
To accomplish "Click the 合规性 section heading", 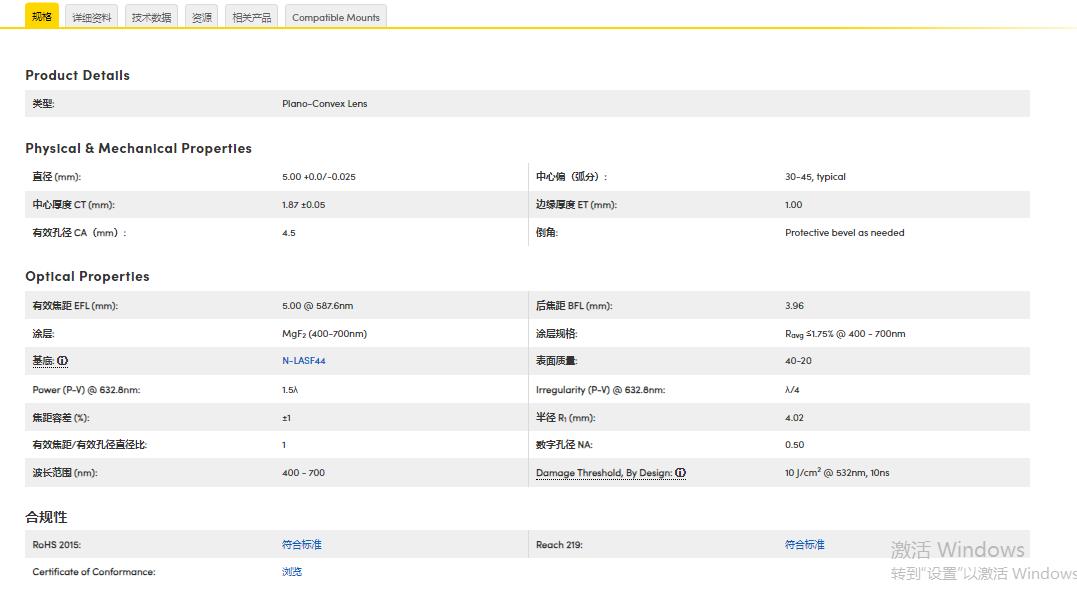I will pyautogui.click(x=46, y=517).
